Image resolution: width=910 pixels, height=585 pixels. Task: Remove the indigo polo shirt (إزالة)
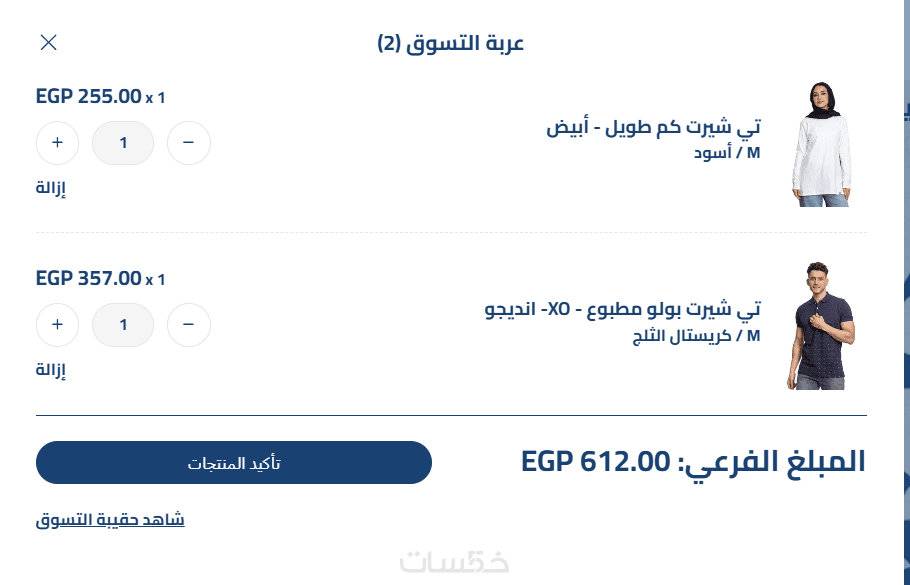(x=51, y=370)
